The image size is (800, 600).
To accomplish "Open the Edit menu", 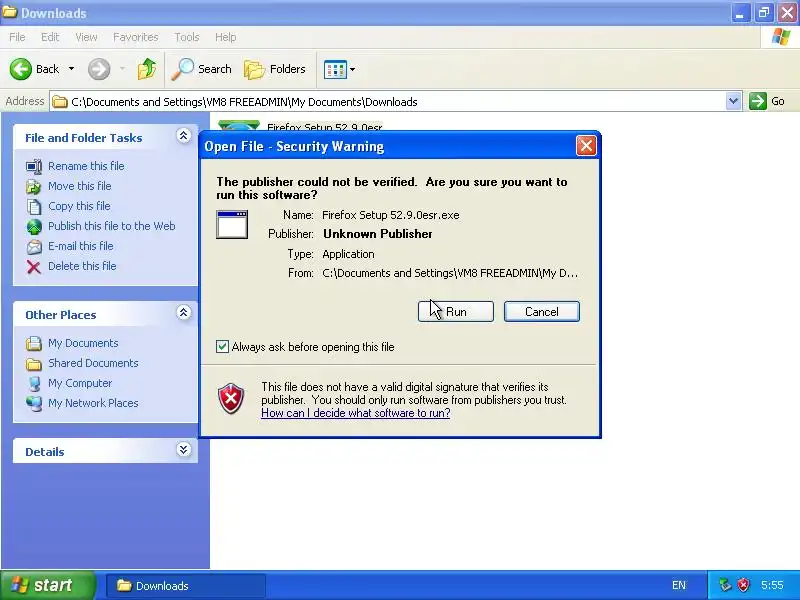I will (50, 37).
